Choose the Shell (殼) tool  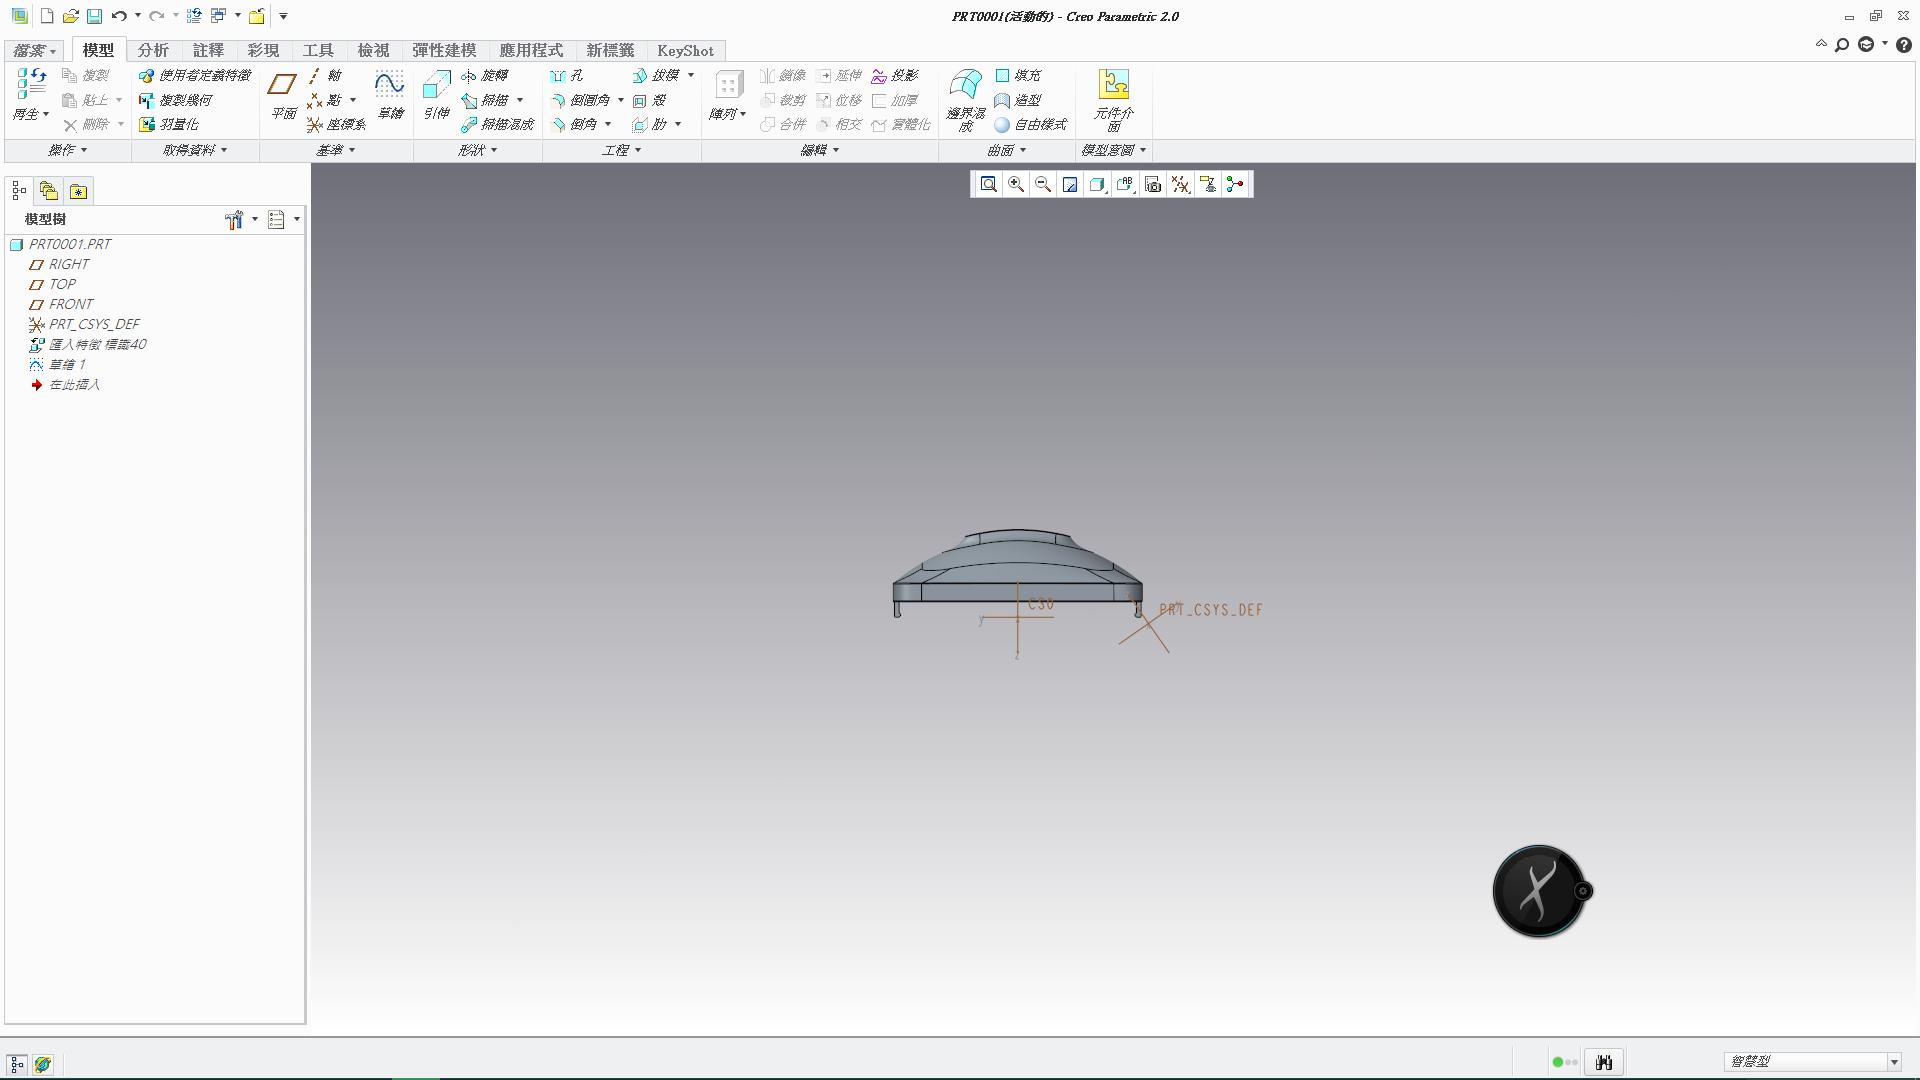pyautogui.click(x=649, y=100)
